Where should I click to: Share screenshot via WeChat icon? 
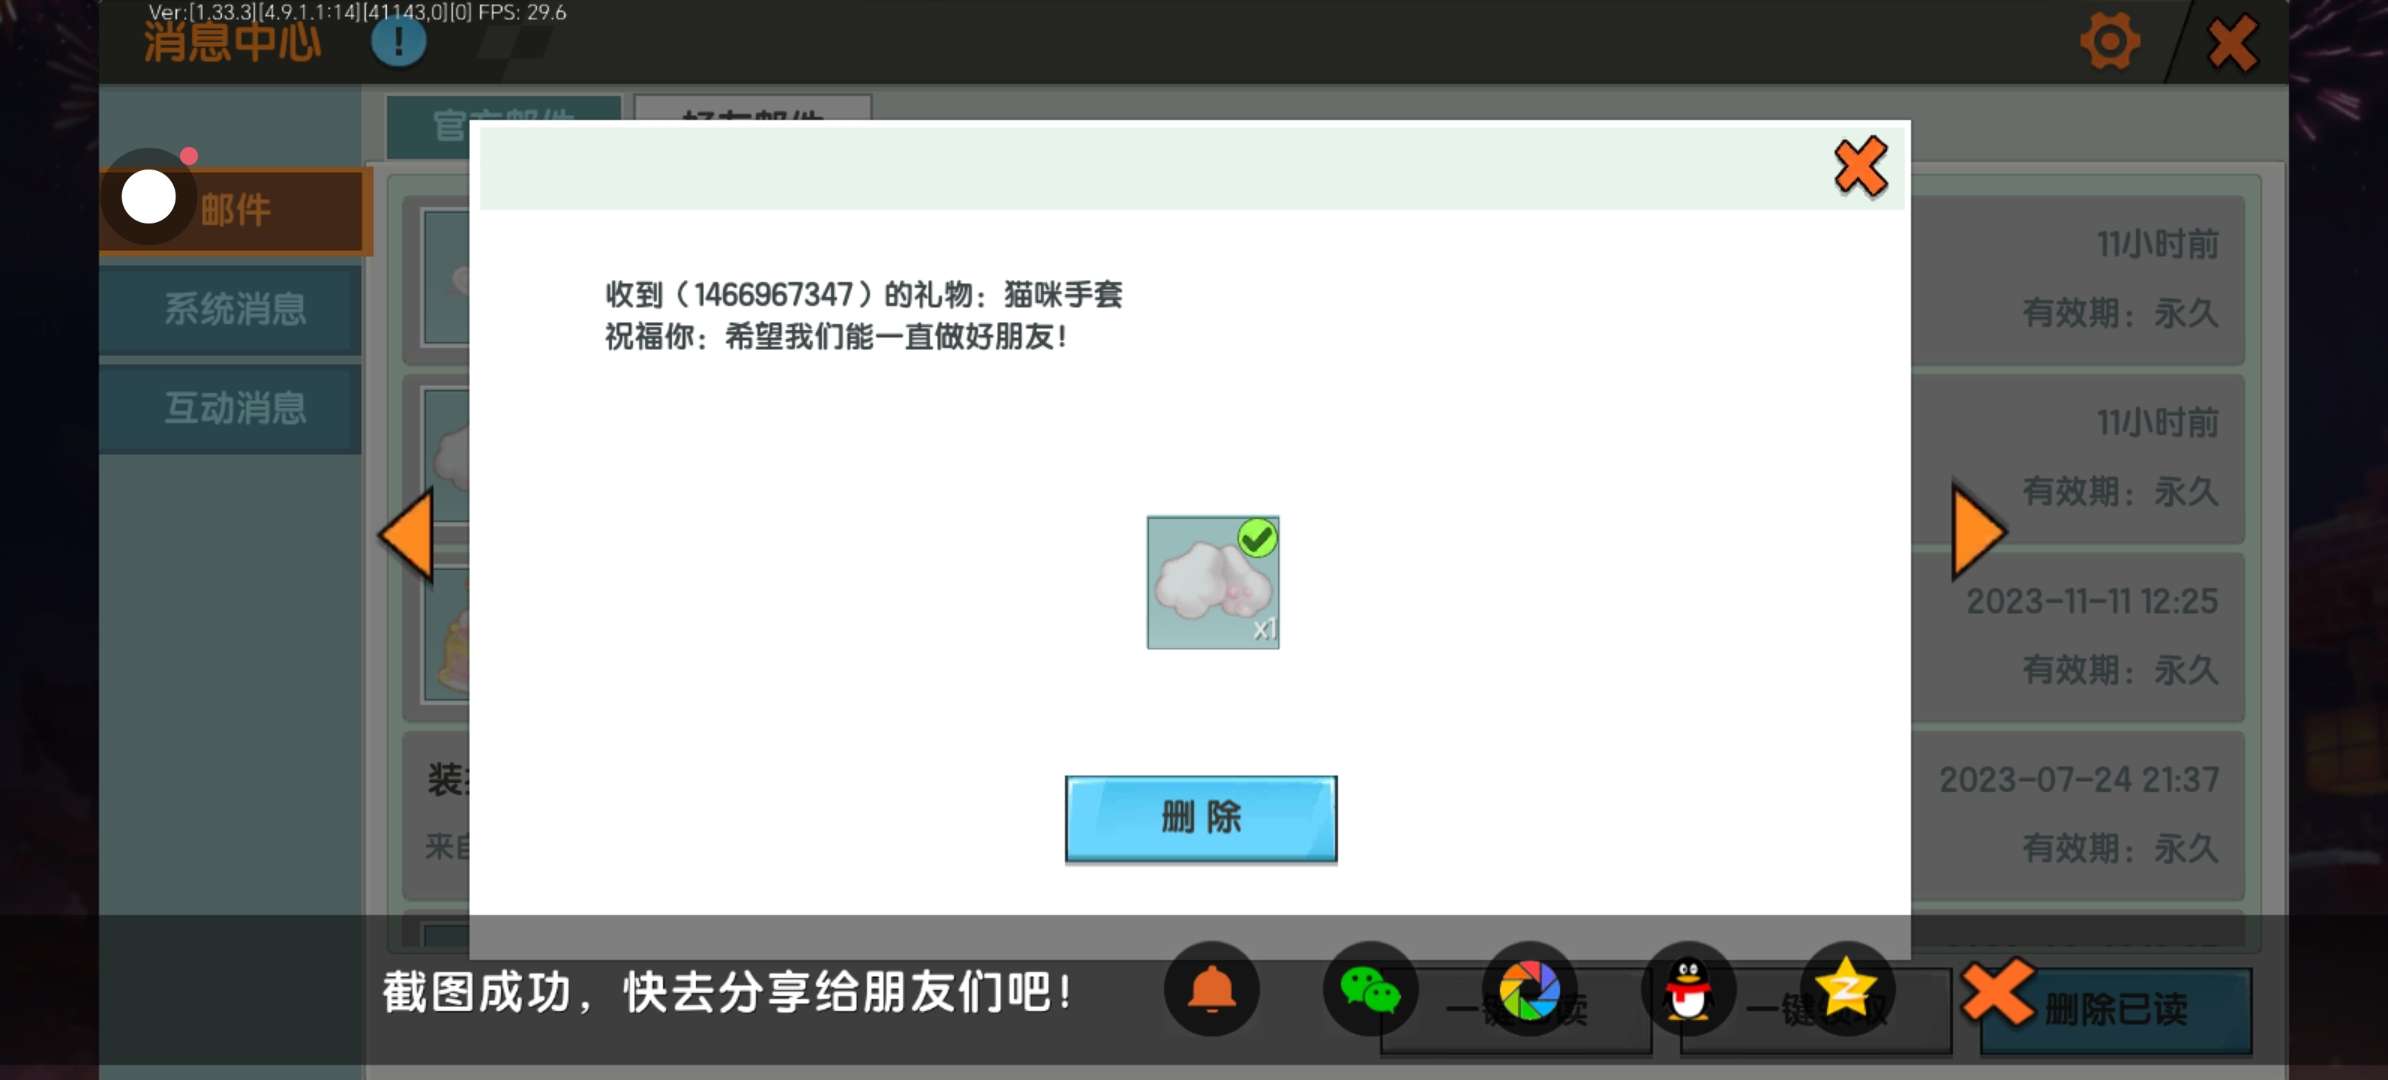click(x=1369, y=990)
